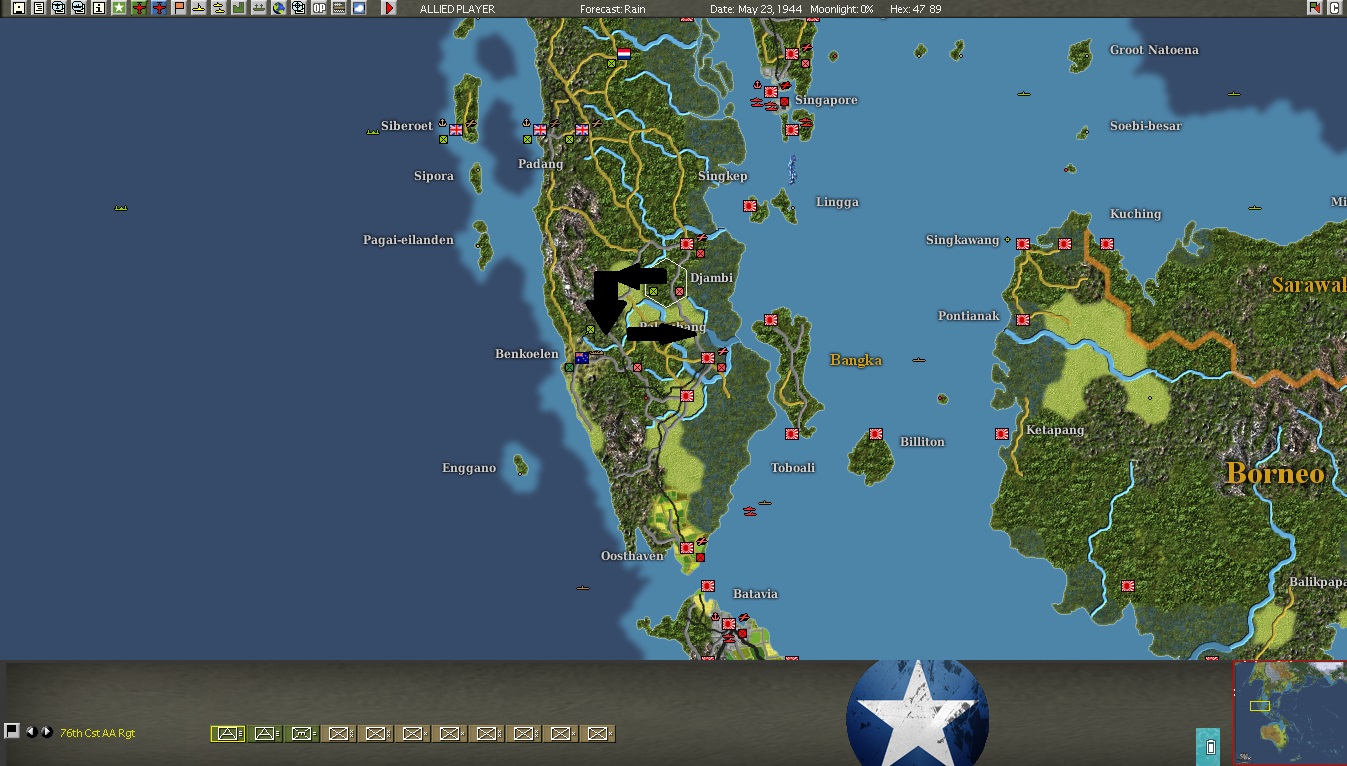Click the white flag icon beside unit name
The width and height of the screenshot is (1347, 766).
click(x=12, y=731)
